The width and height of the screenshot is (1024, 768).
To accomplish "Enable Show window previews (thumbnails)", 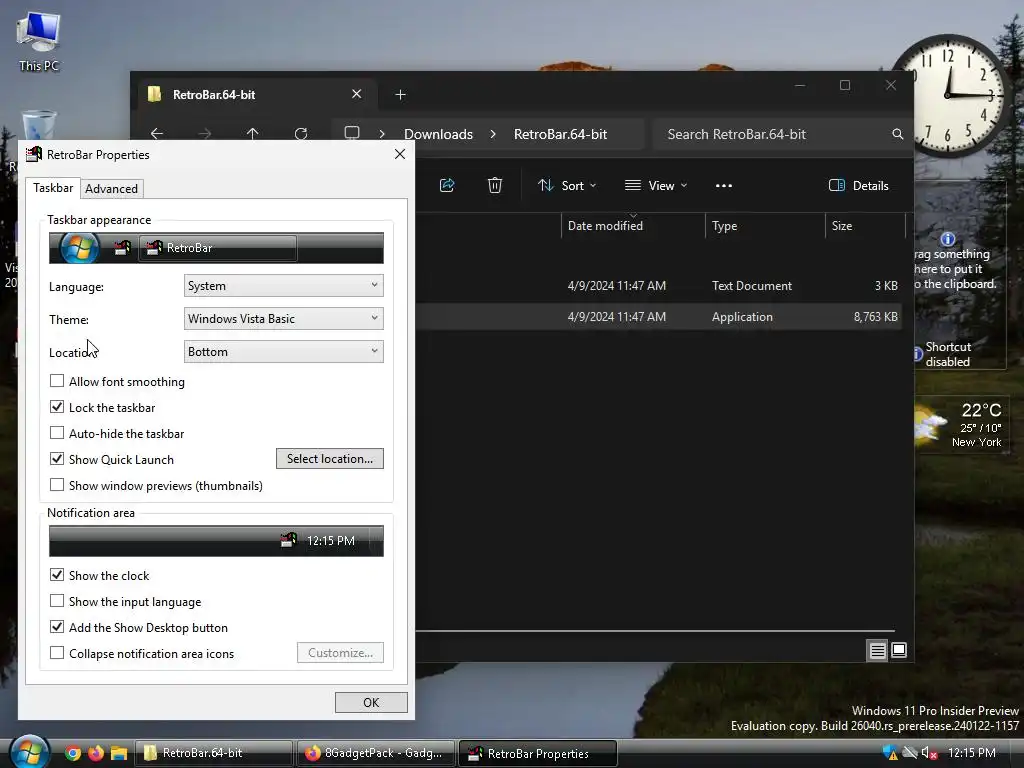I will [x=57, y=485].
